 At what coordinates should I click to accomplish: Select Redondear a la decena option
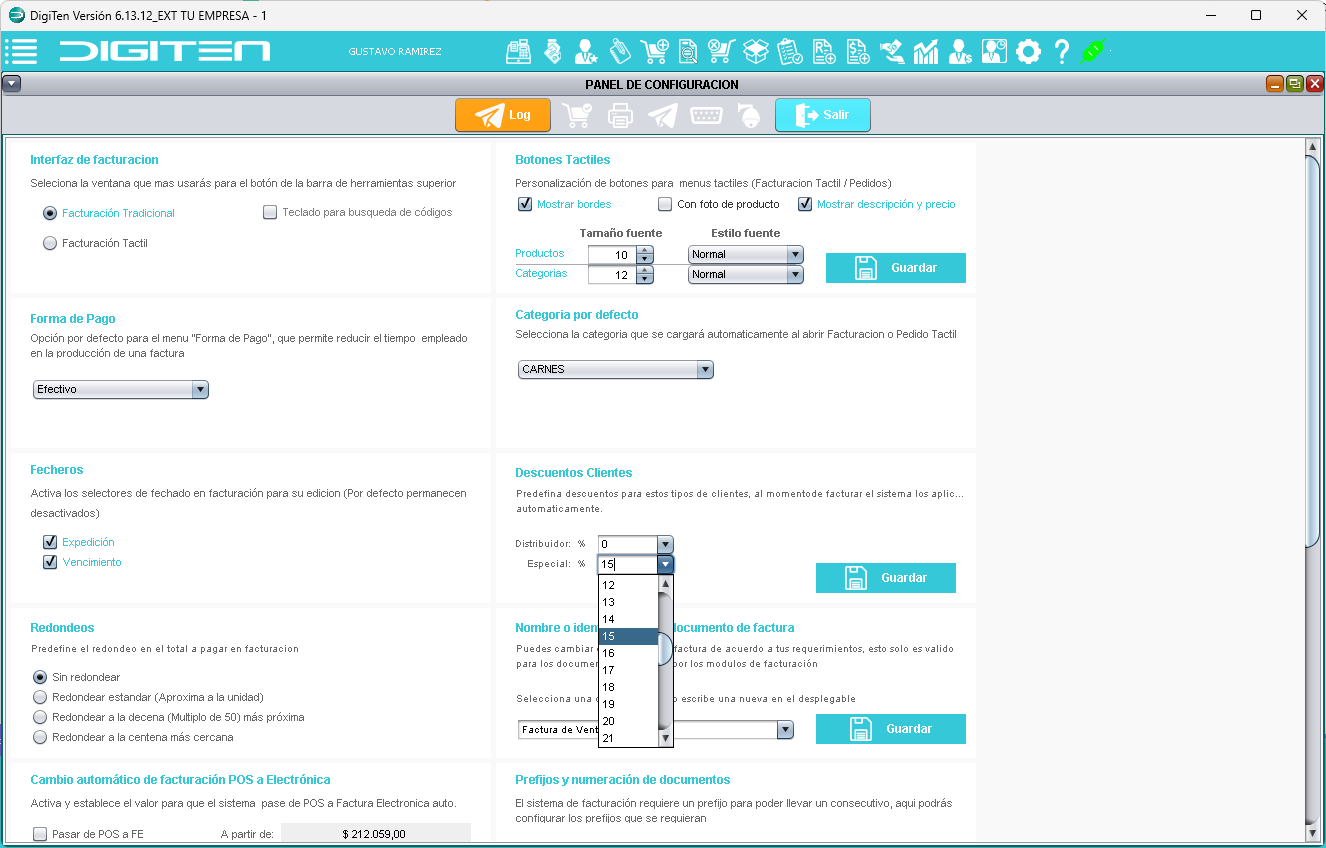40,717
